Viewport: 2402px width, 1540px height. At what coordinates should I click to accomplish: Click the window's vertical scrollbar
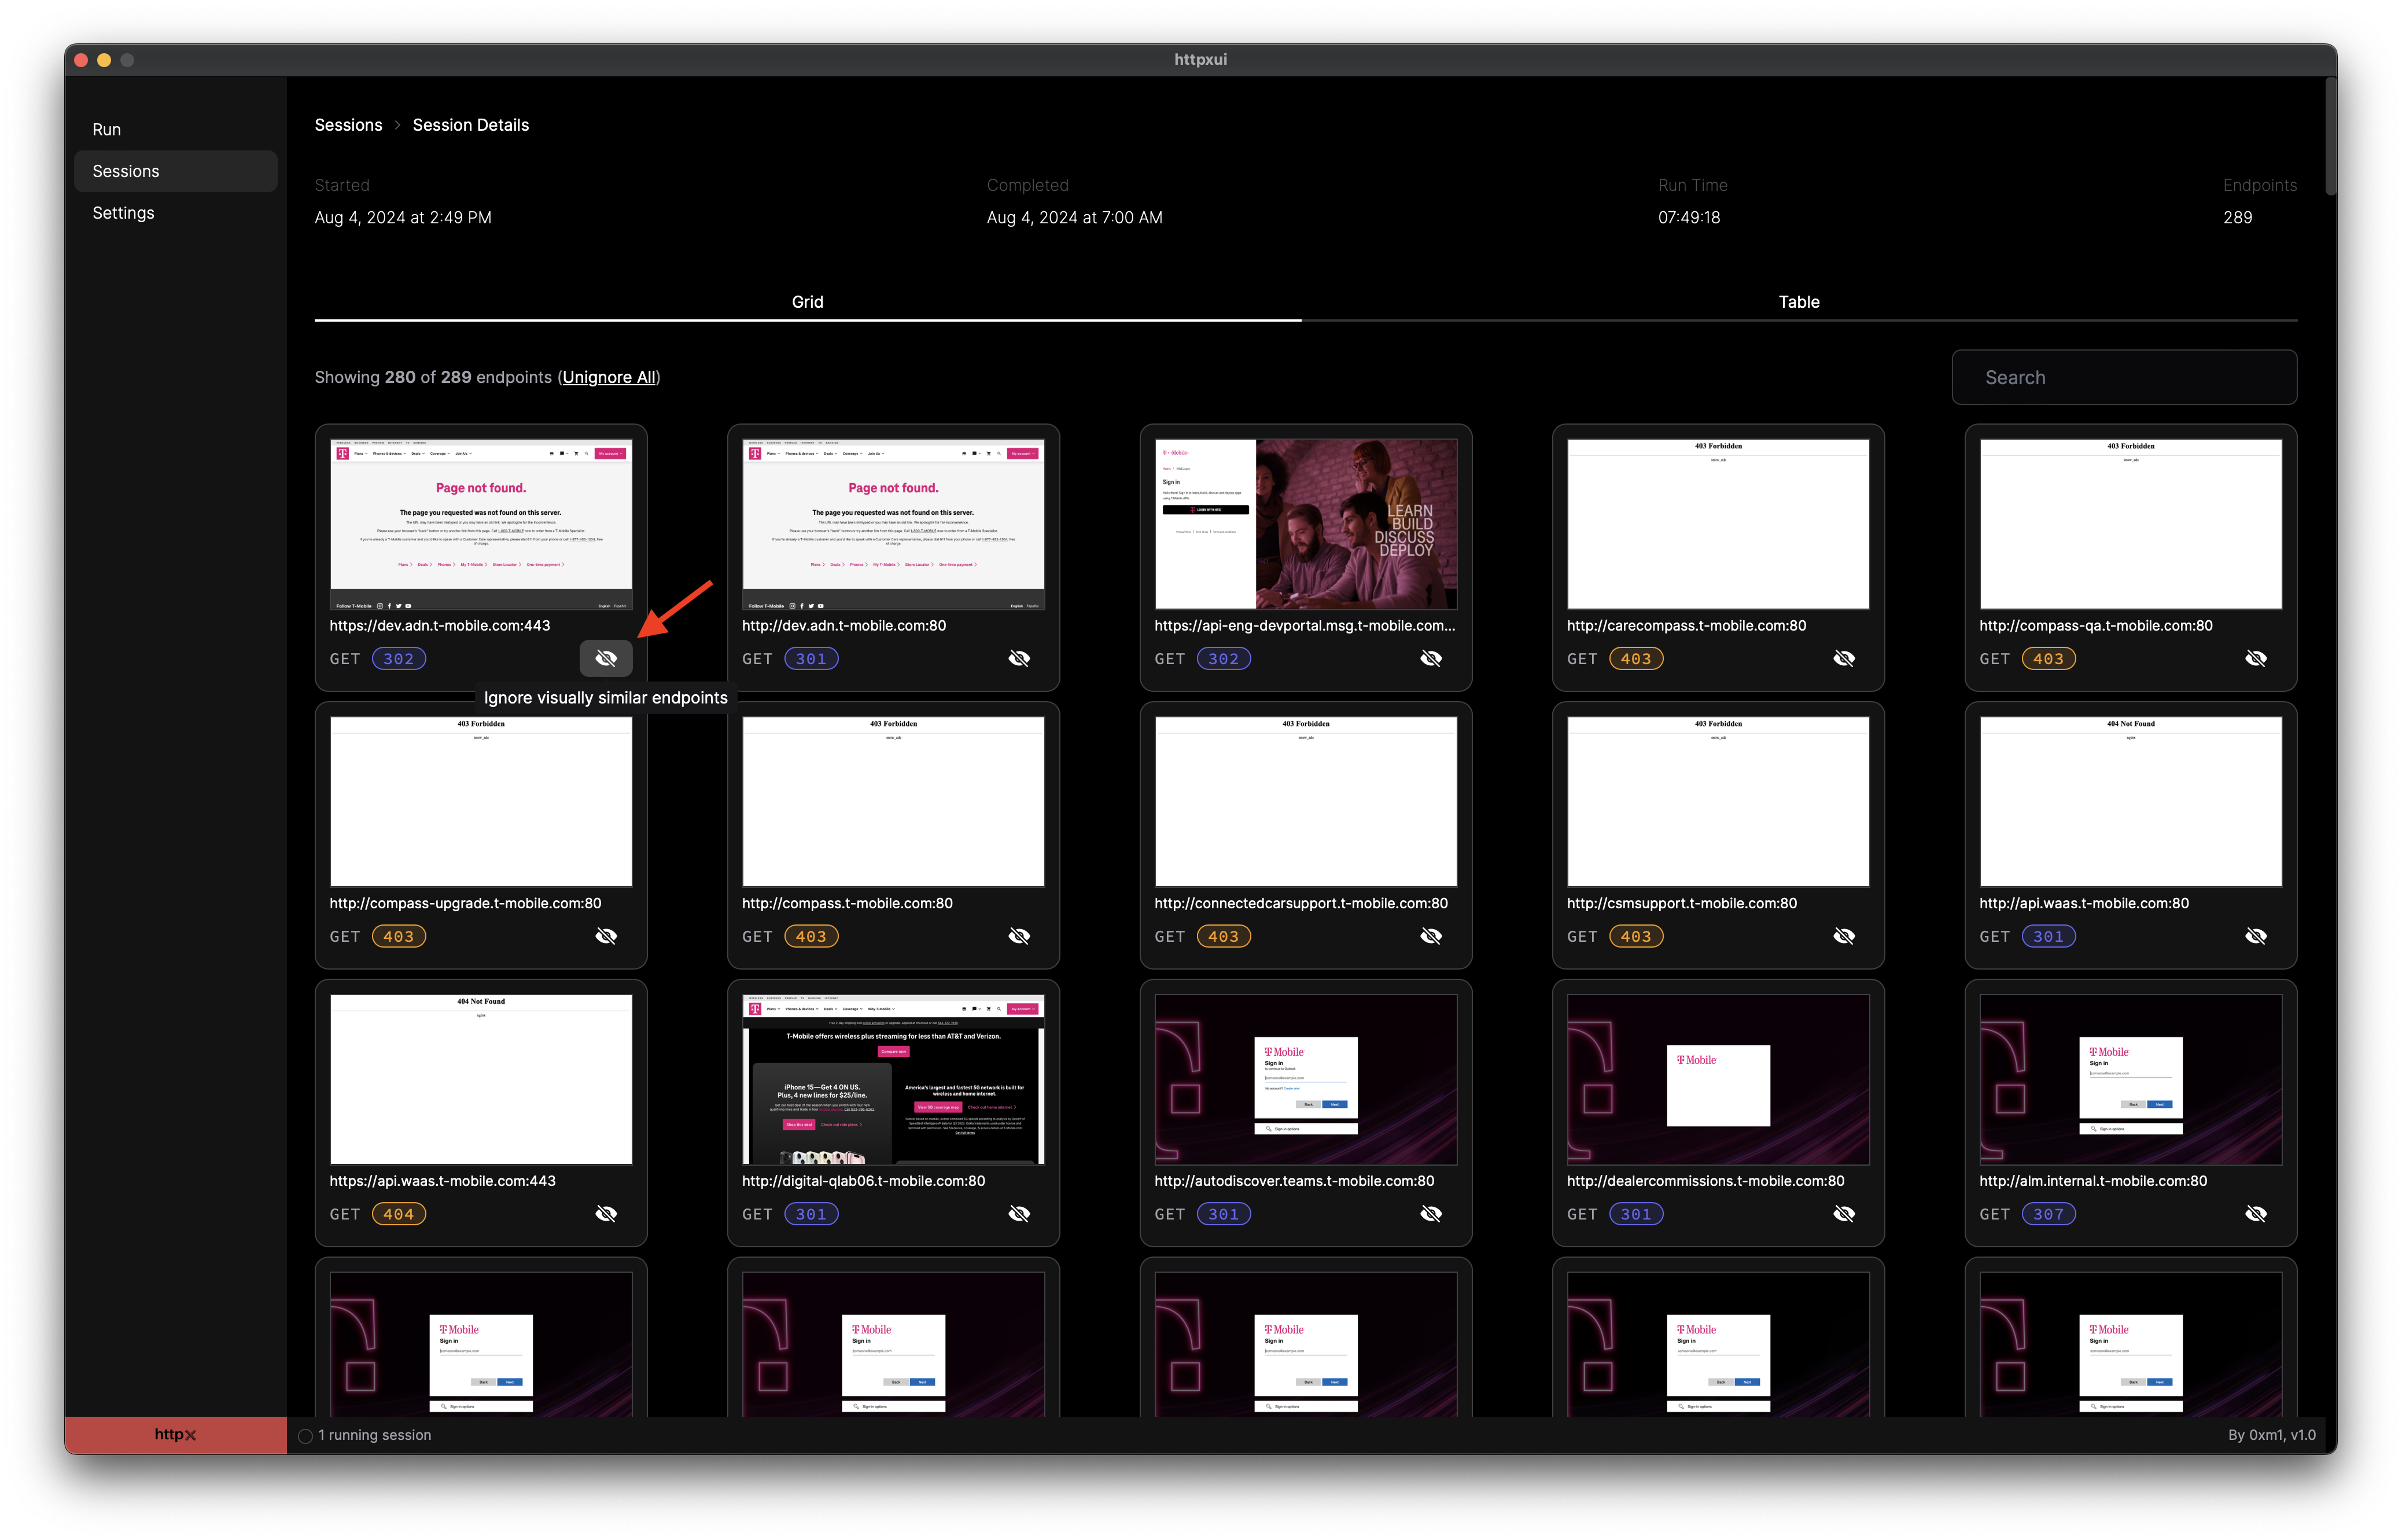[2330, 136]
